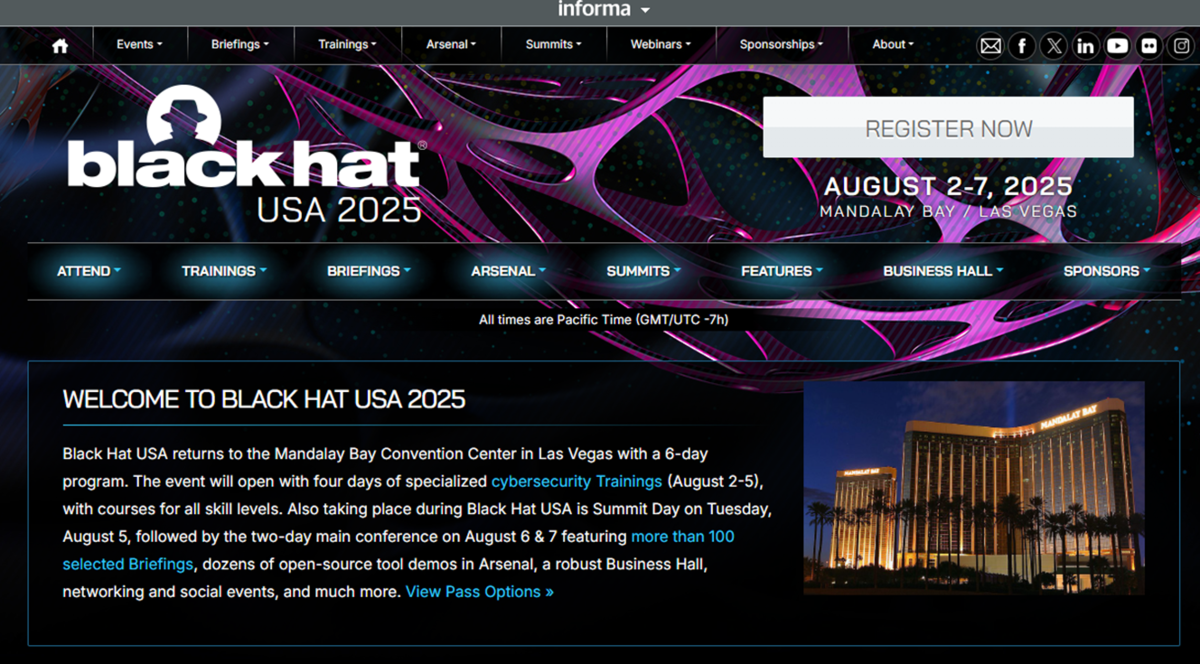Select BUSINESS HALL in the event navigation
This screenshot has height=664, width=1200.
click(x=943, y=271)
